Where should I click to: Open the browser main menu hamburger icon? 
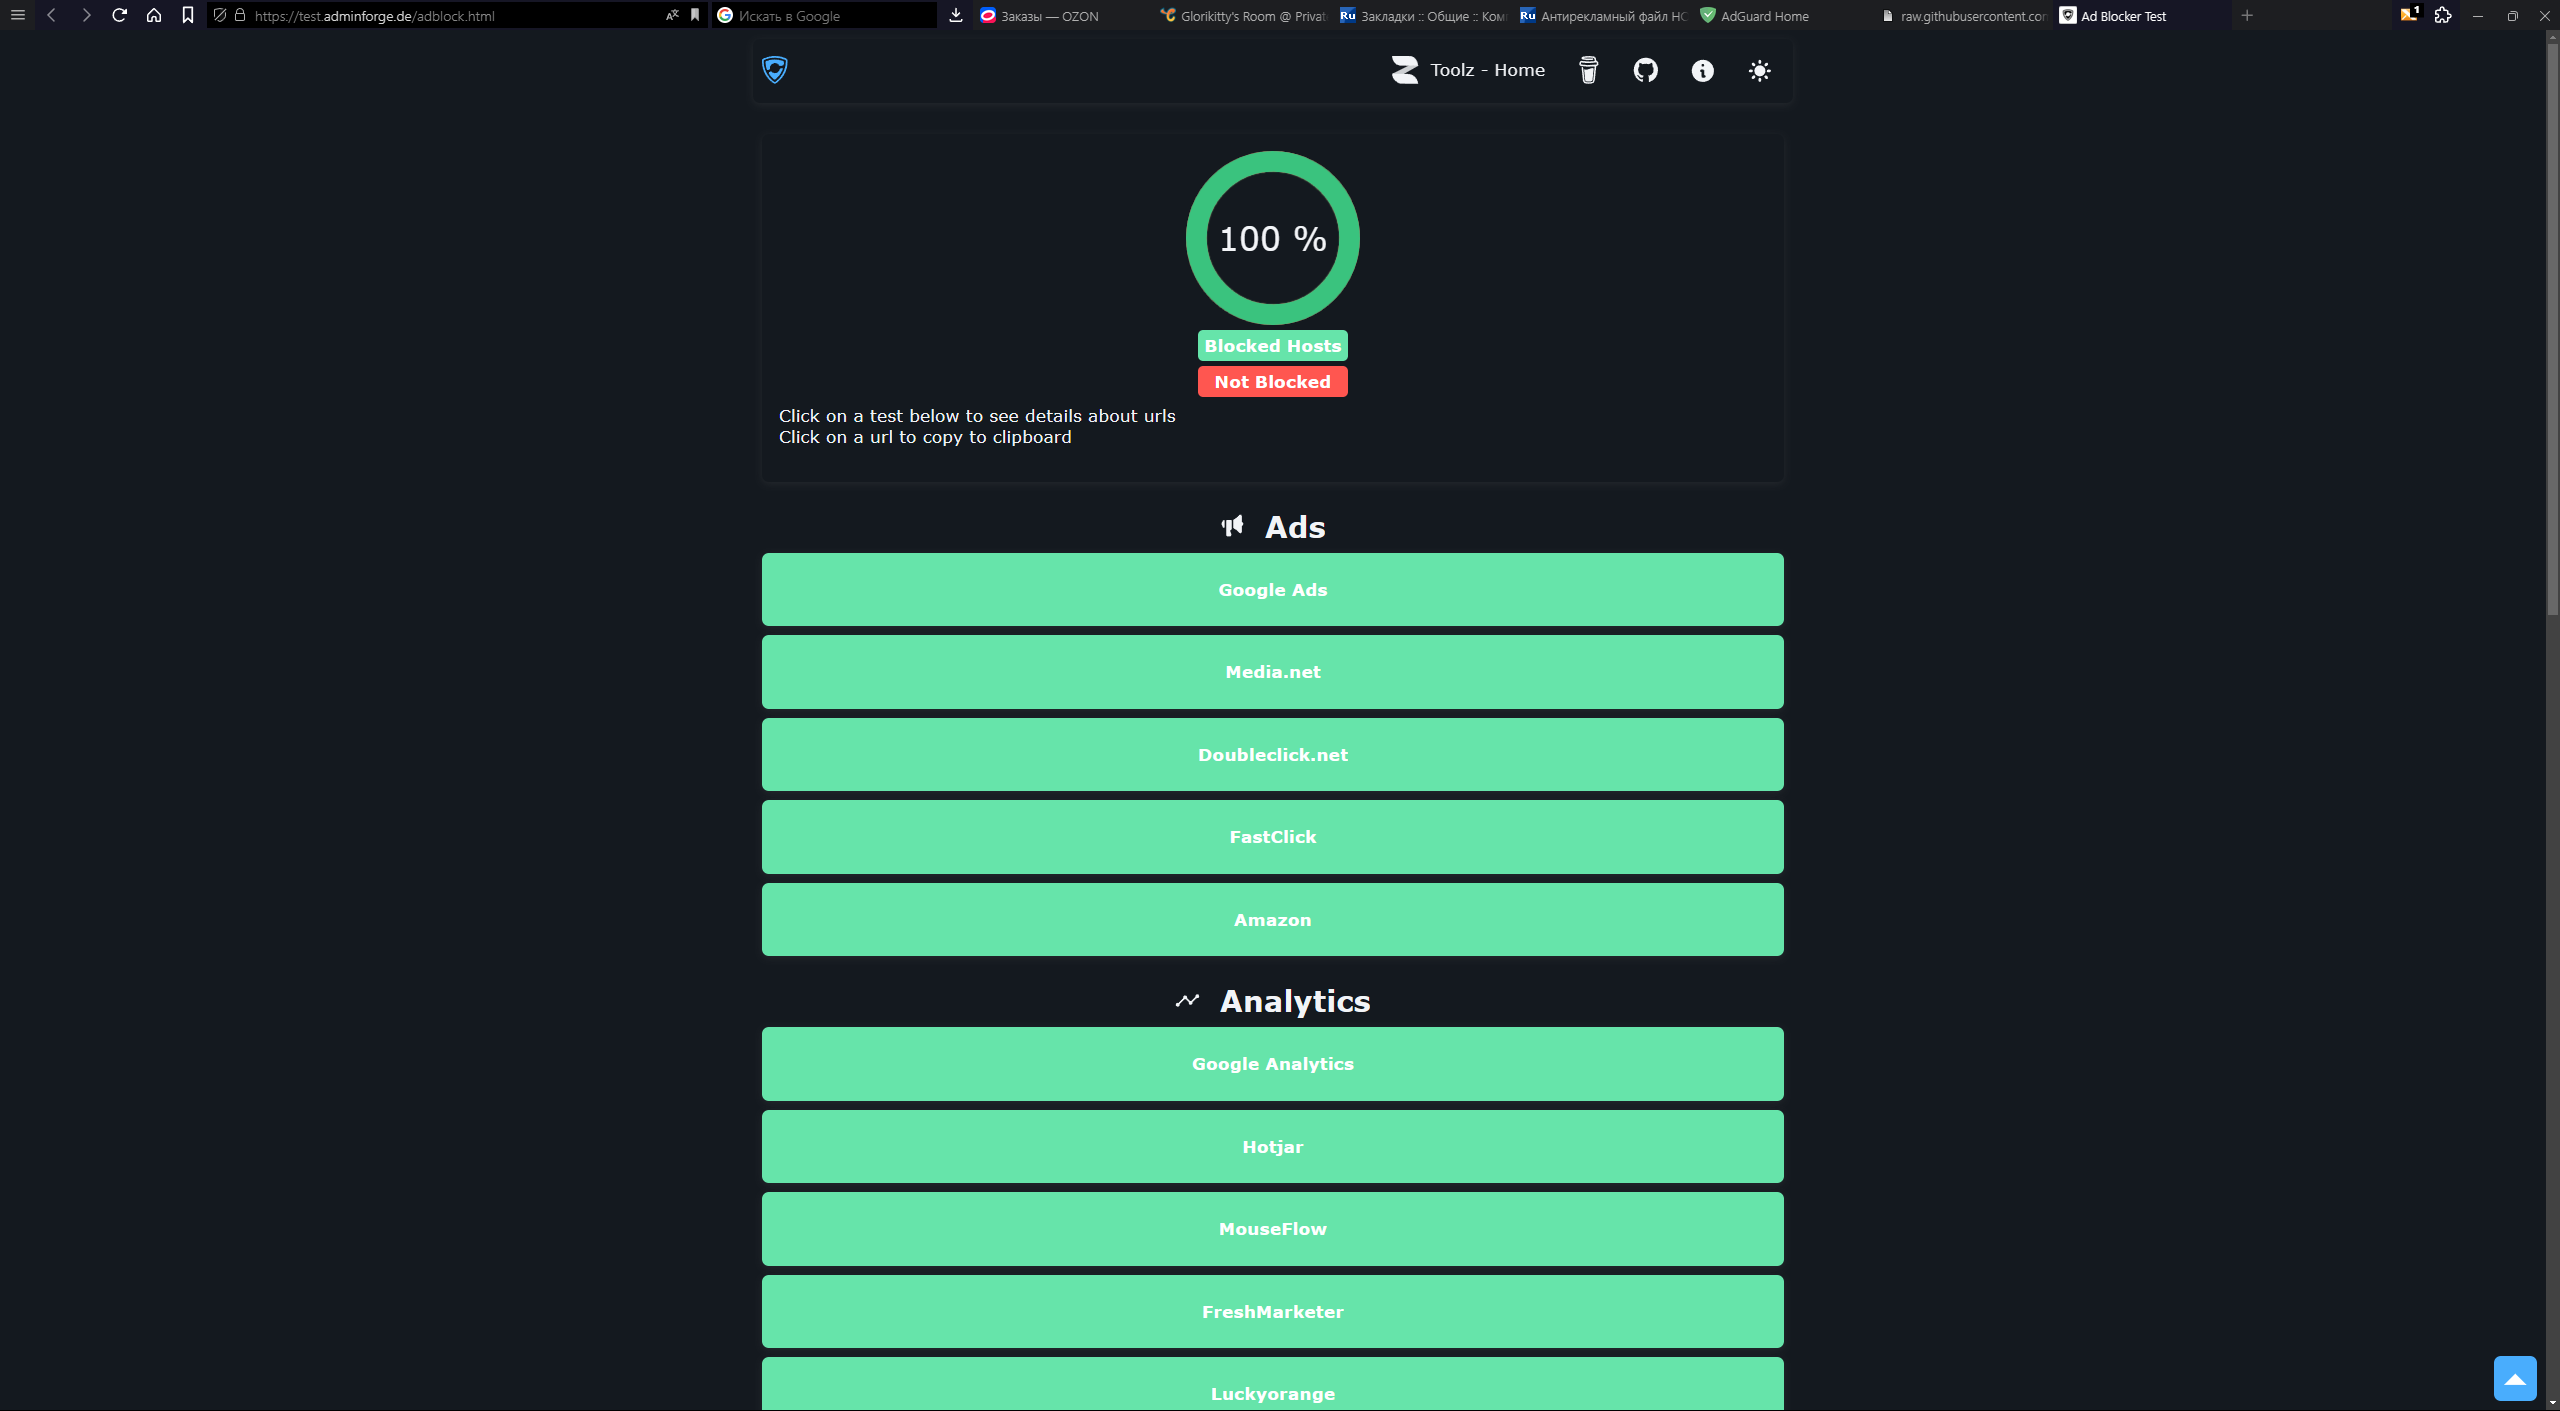pos(17,15)
